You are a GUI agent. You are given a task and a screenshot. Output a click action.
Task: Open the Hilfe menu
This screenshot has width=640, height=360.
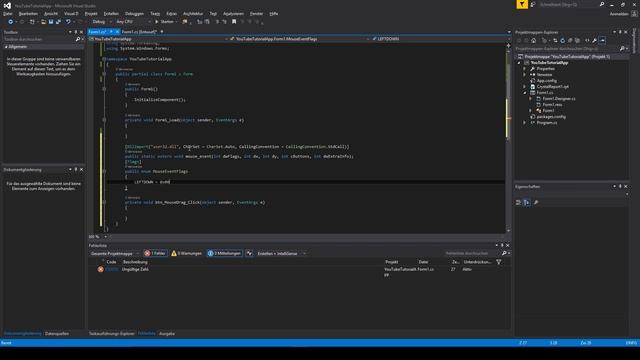tap(273, 13)
